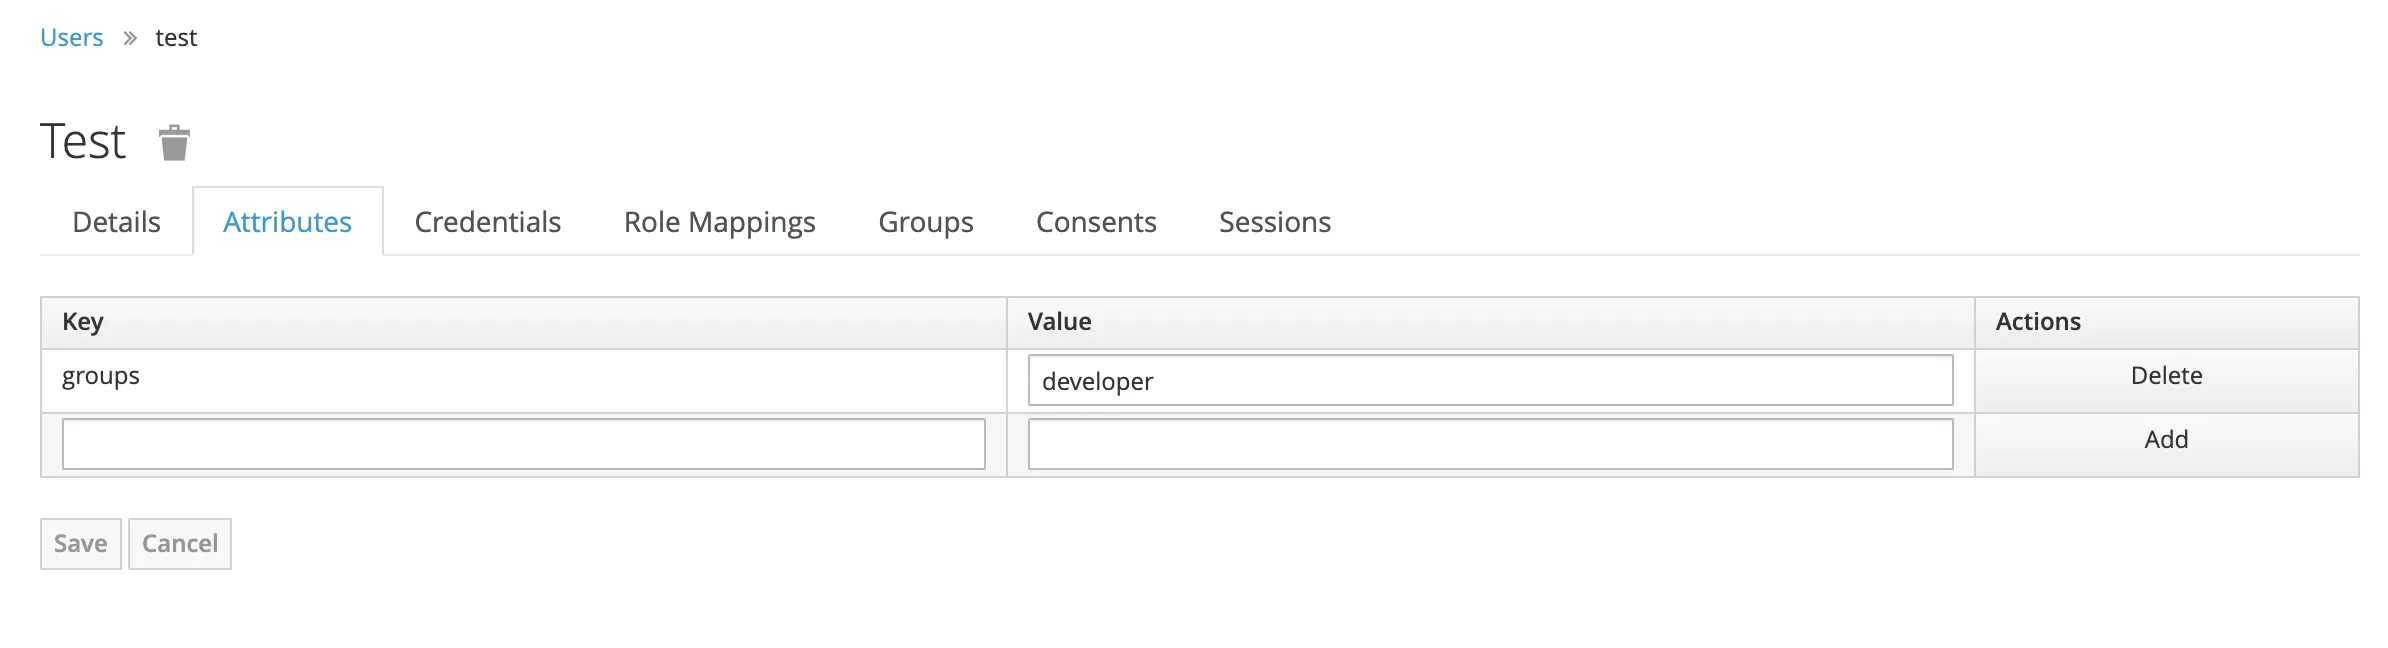Click the Value column header

coord(1059,322)
